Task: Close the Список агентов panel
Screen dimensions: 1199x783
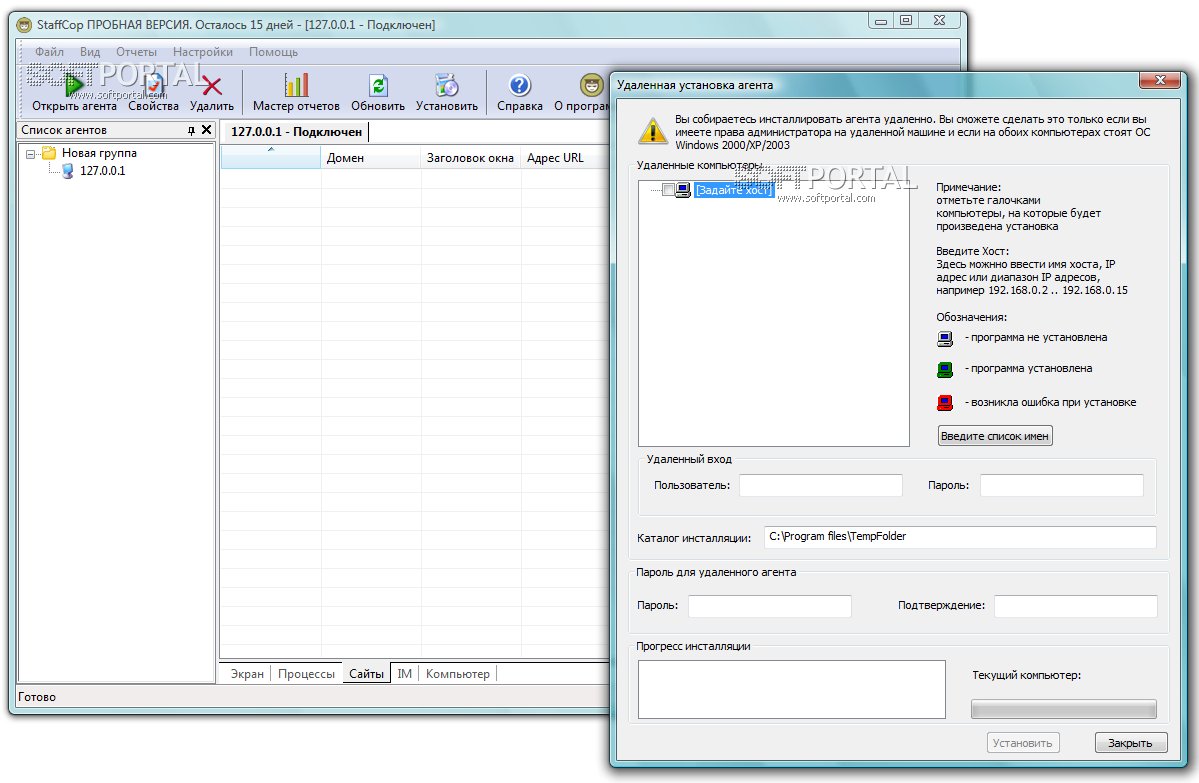Action: click(x=206, y=130)
